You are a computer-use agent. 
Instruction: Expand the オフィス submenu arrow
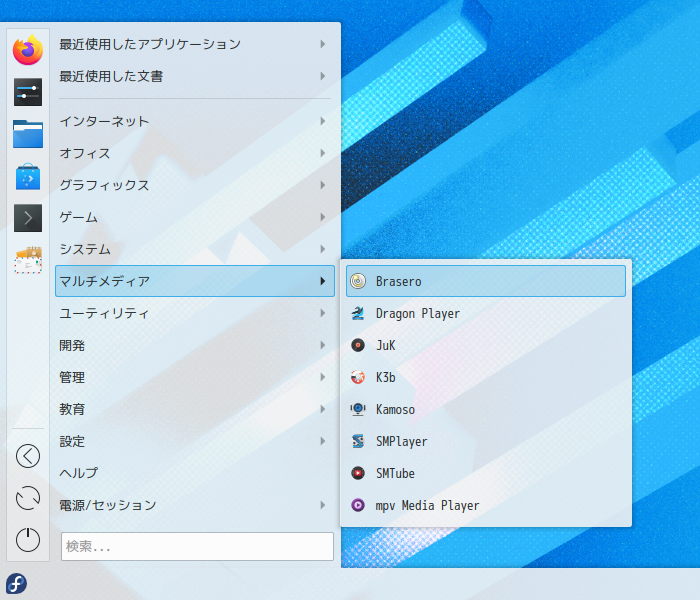tap(323, 153)
